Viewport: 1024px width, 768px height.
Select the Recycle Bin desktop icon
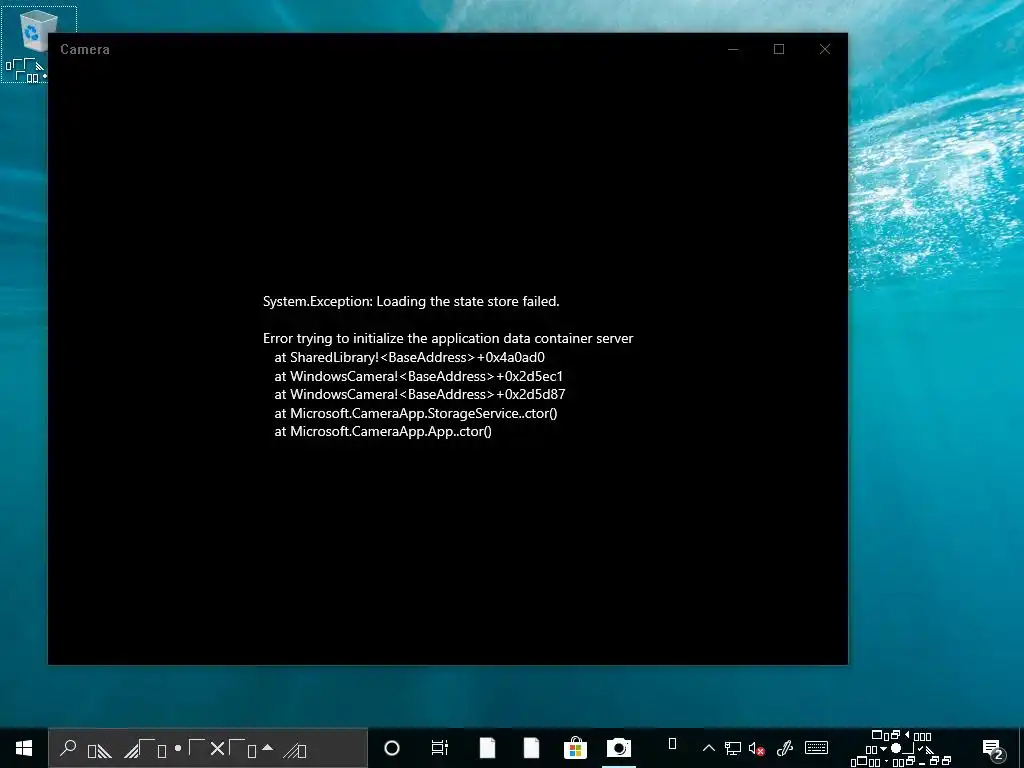point(38,44)
